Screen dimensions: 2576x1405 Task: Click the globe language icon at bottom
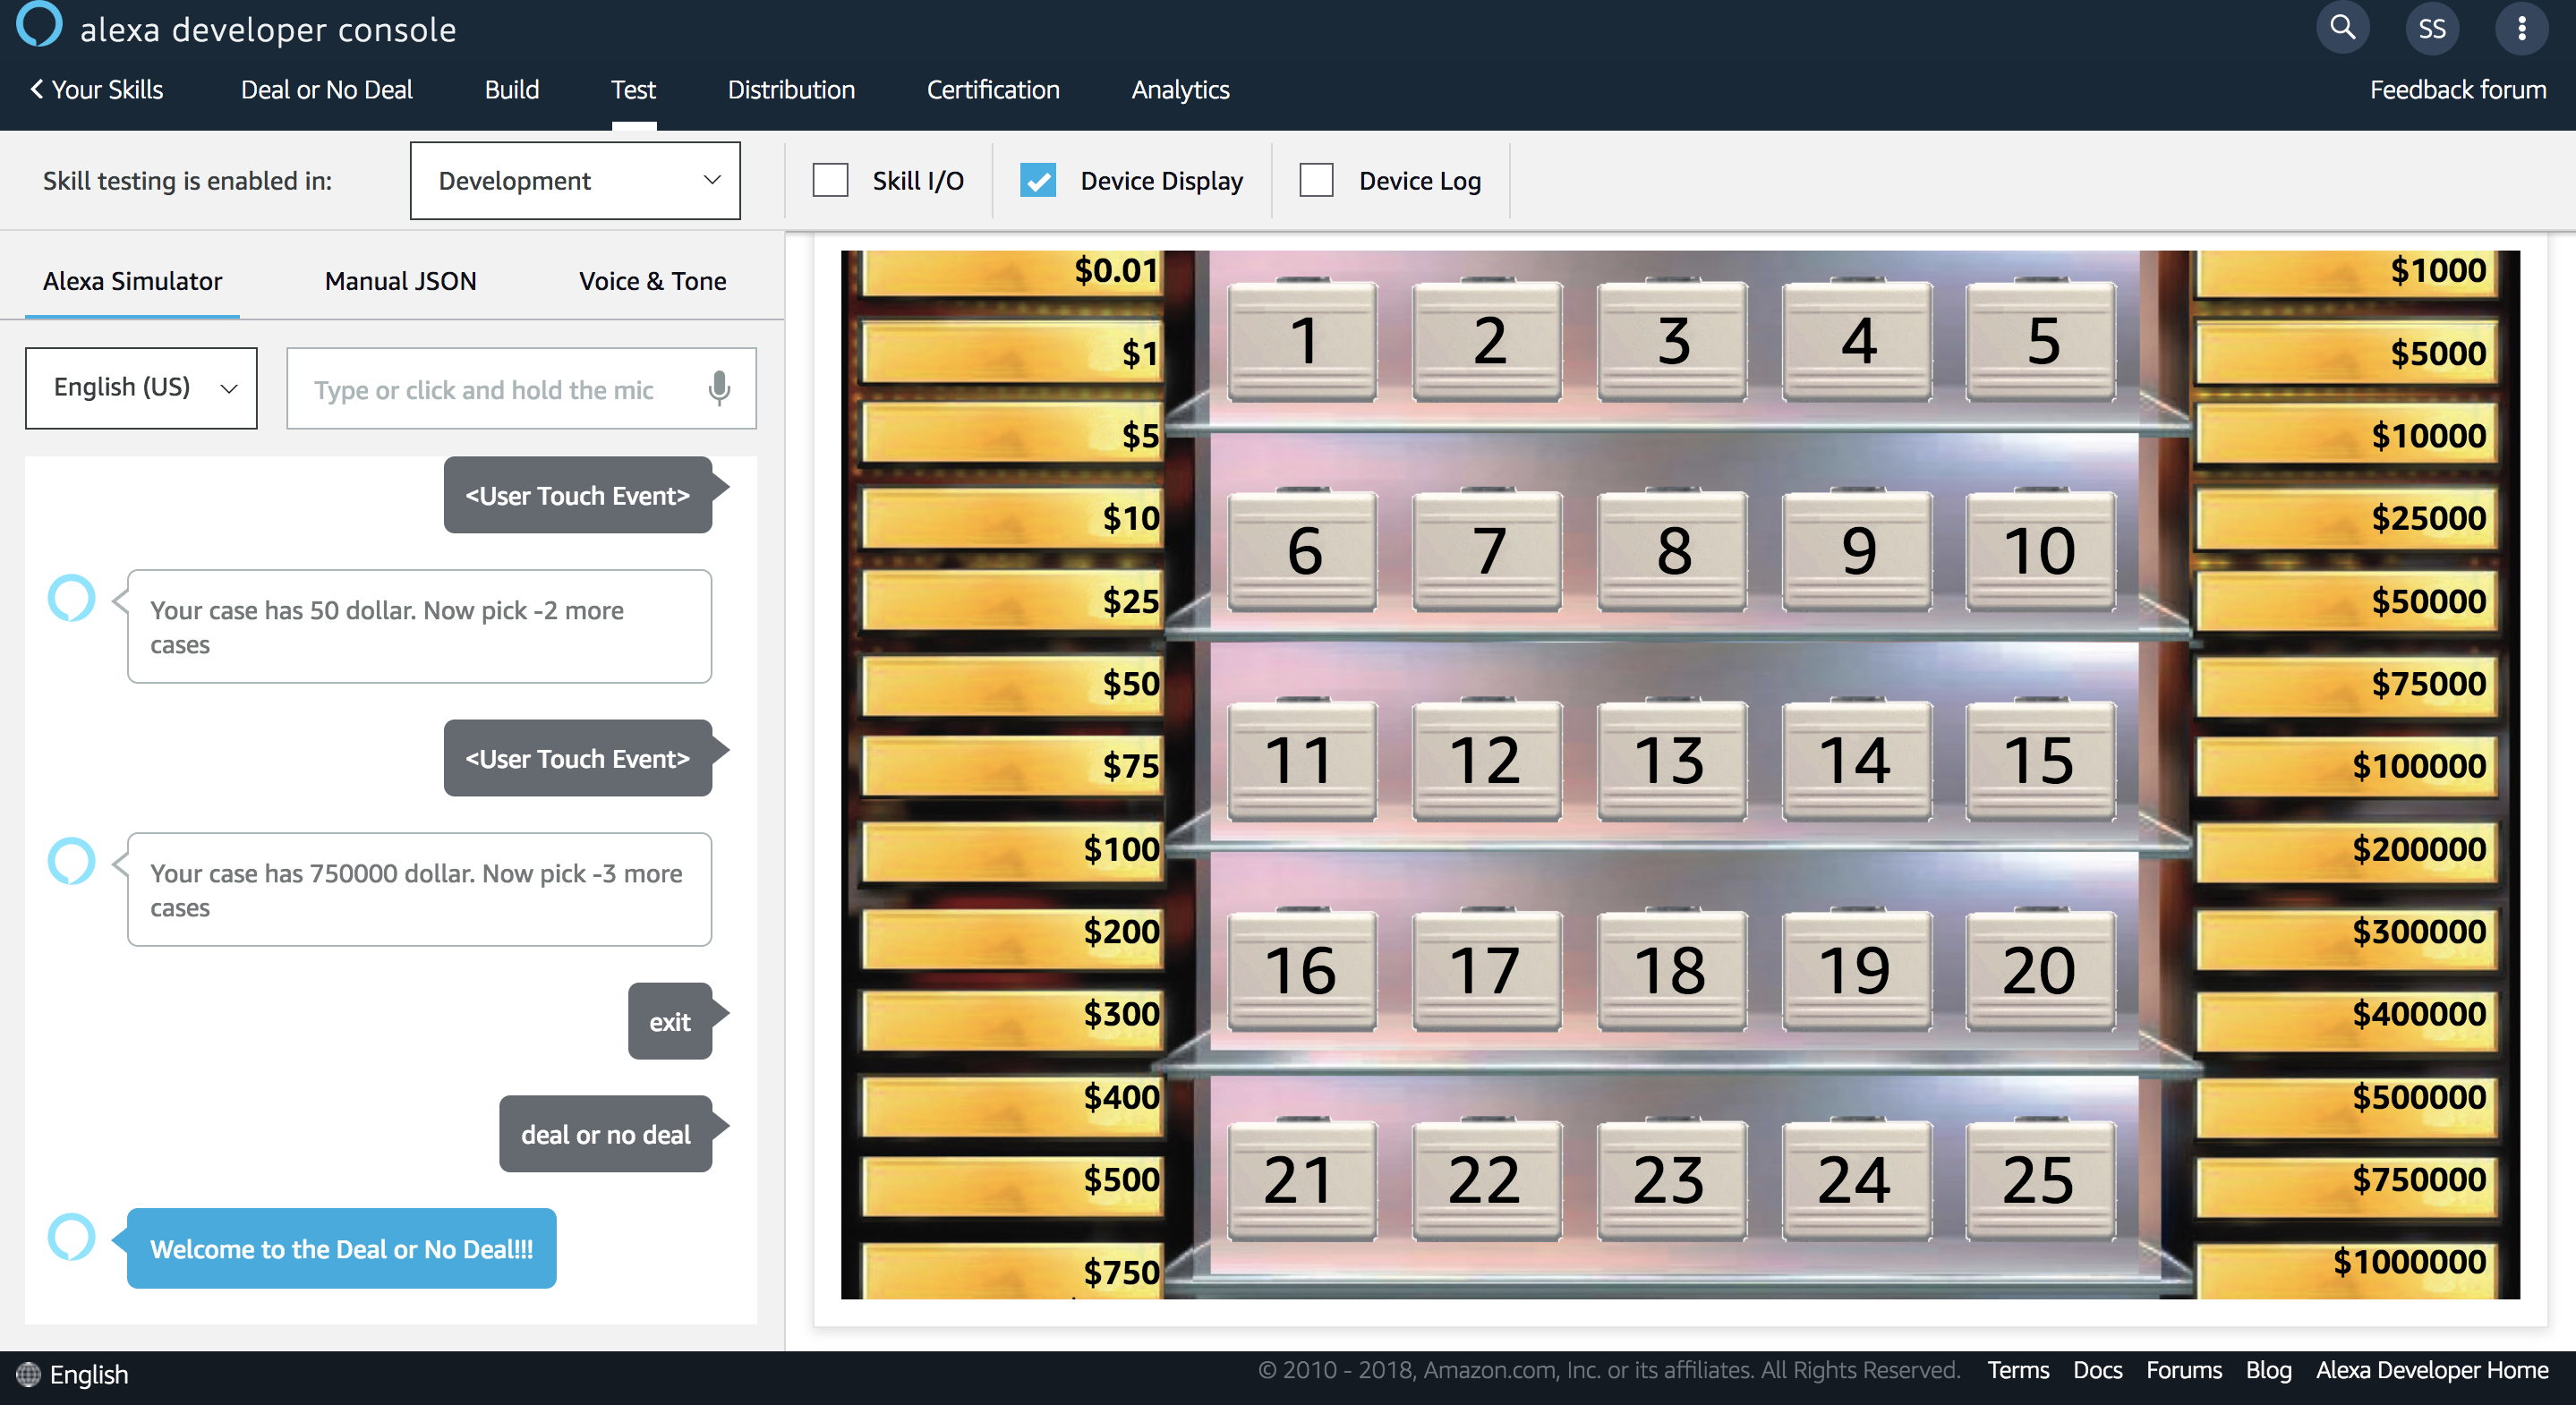(x=28, y=1374)
